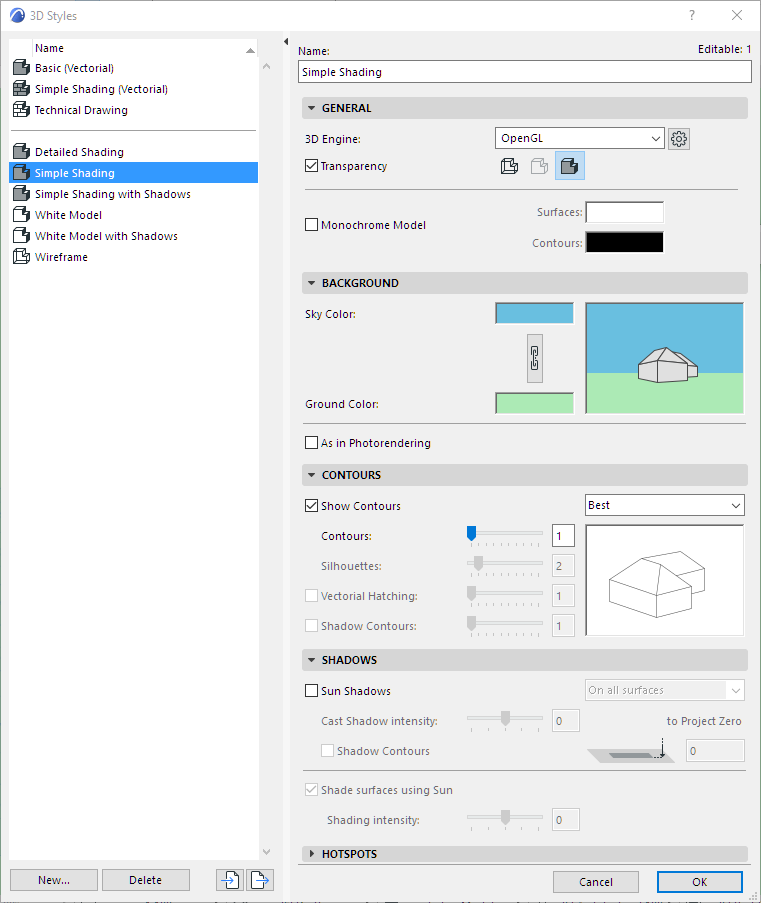Toggle the Transparency checkbox
Image resolution: width=761 pixels, height=903 pixels.
(311, 166)
